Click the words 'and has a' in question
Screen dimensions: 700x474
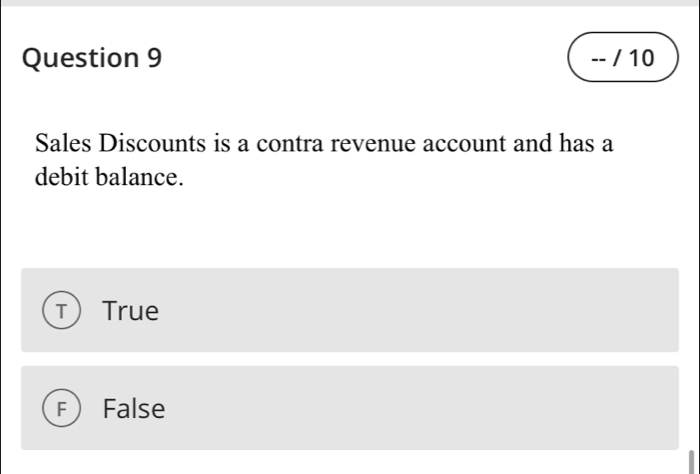tap(563, 143)
